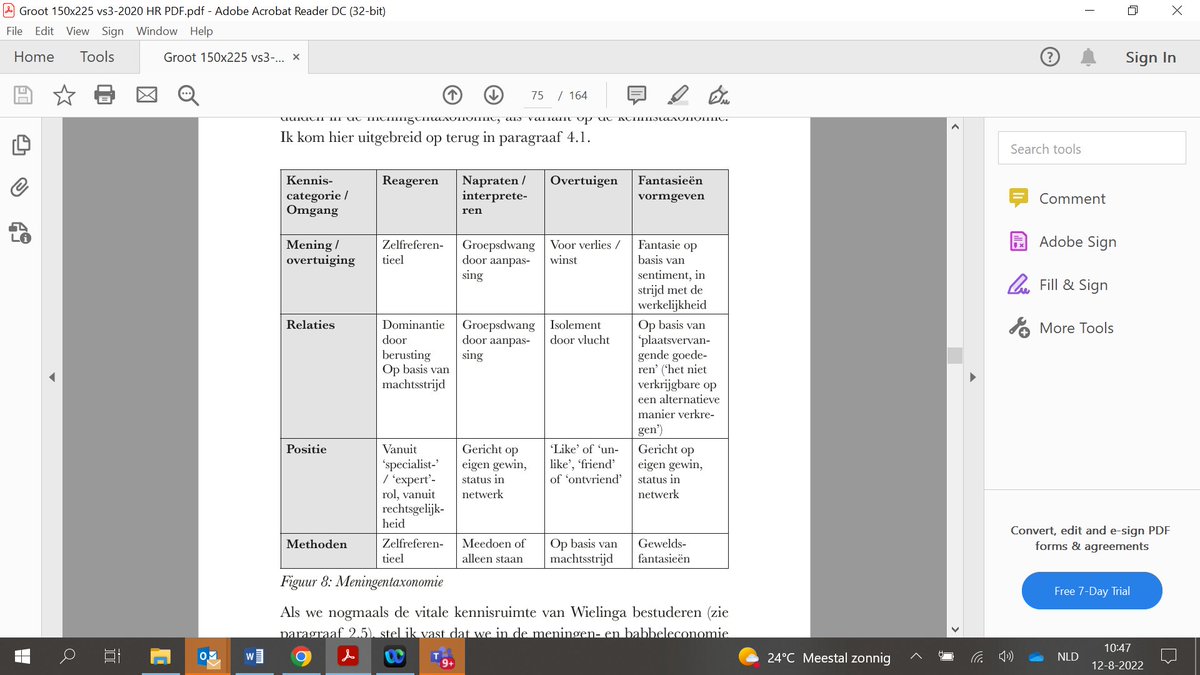Click the page number field showing 75
The image size is (1200, 675).
click(x=537, y=95)
